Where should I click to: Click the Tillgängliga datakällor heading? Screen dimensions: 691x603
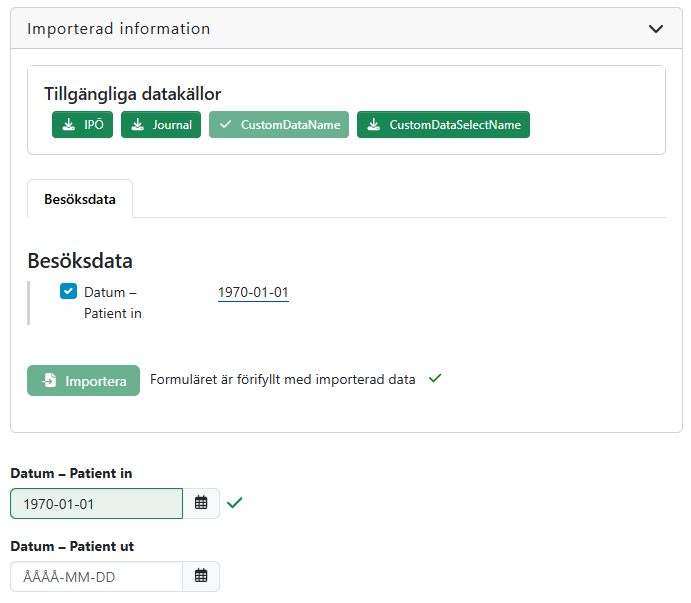(132, 94)
